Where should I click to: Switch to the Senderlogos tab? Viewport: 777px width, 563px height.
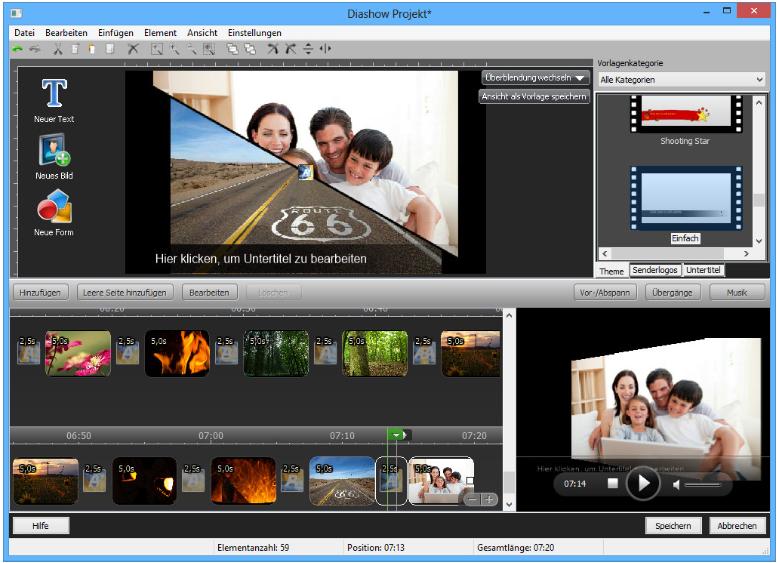[x=655, y=271]
